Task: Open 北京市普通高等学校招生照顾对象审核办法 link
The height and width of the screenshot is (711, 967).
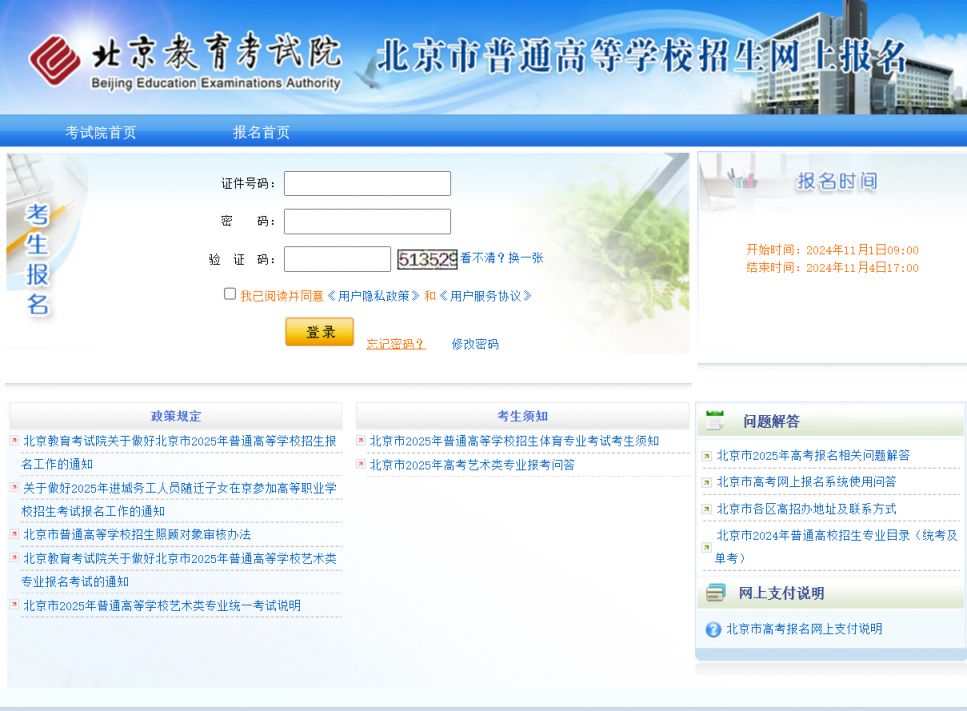Action: [x=137, y=535]
